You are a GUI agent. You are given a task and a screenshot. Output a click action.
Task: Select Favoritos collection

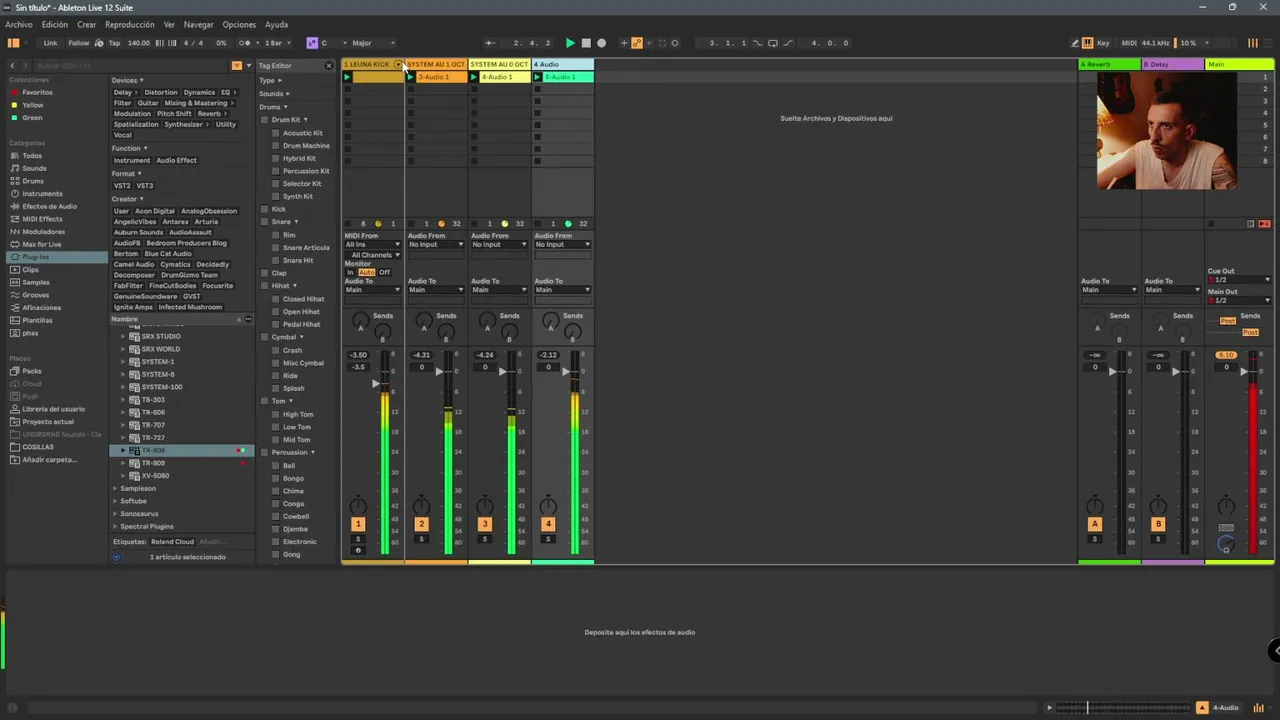(37, 92)
